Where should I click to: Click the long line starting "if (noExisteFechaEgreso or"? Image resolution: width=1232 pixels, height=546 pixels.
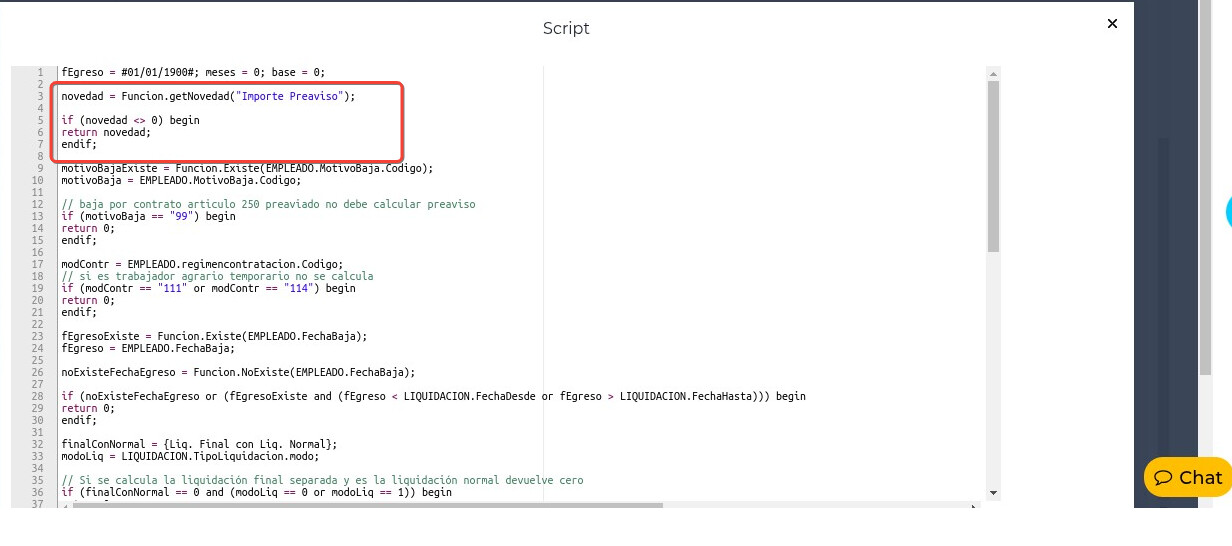click(433, 396)
